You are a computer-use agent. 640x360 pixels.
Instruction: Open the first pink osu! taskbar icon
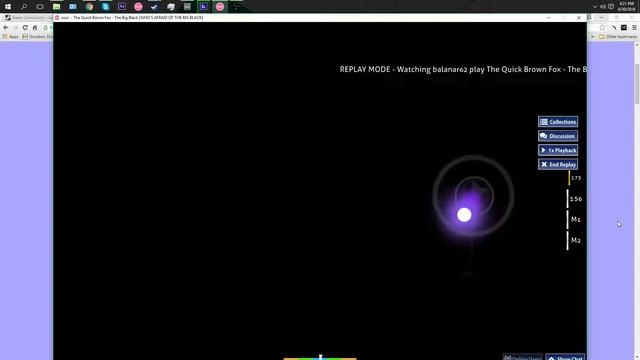click(138, 7)
